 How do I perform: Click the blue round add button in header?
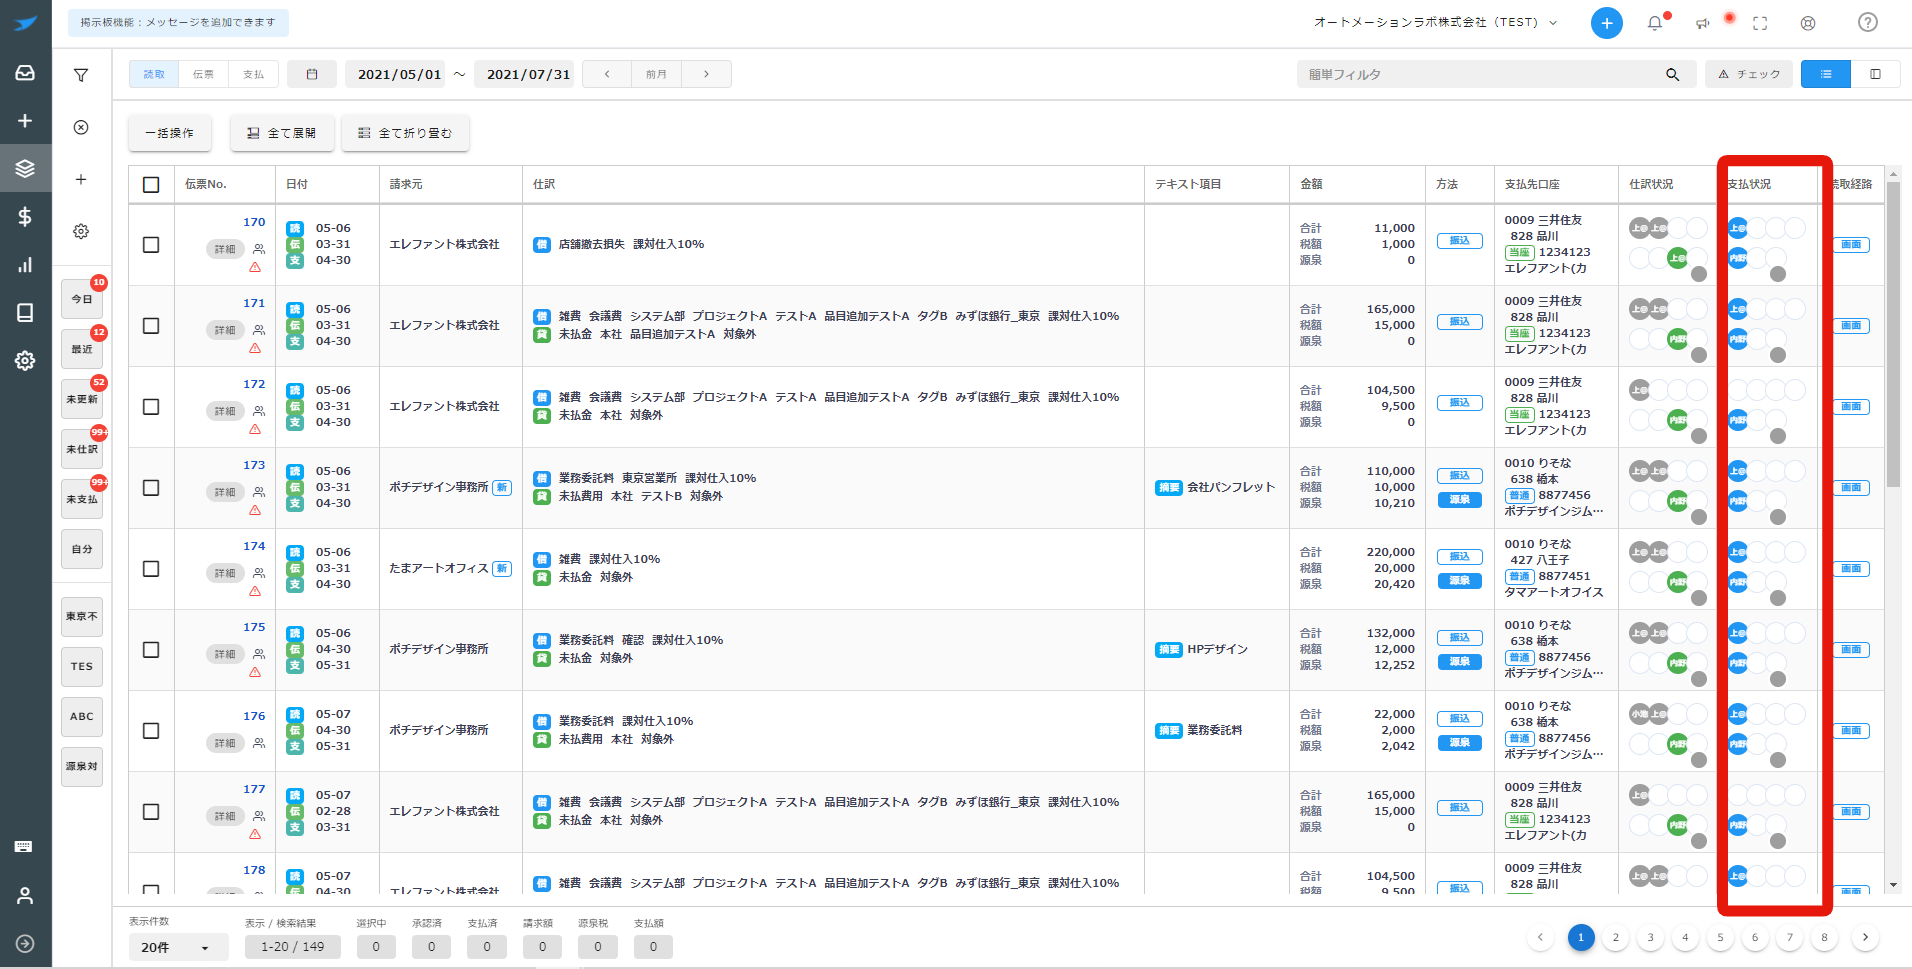tap(1607, 23)
